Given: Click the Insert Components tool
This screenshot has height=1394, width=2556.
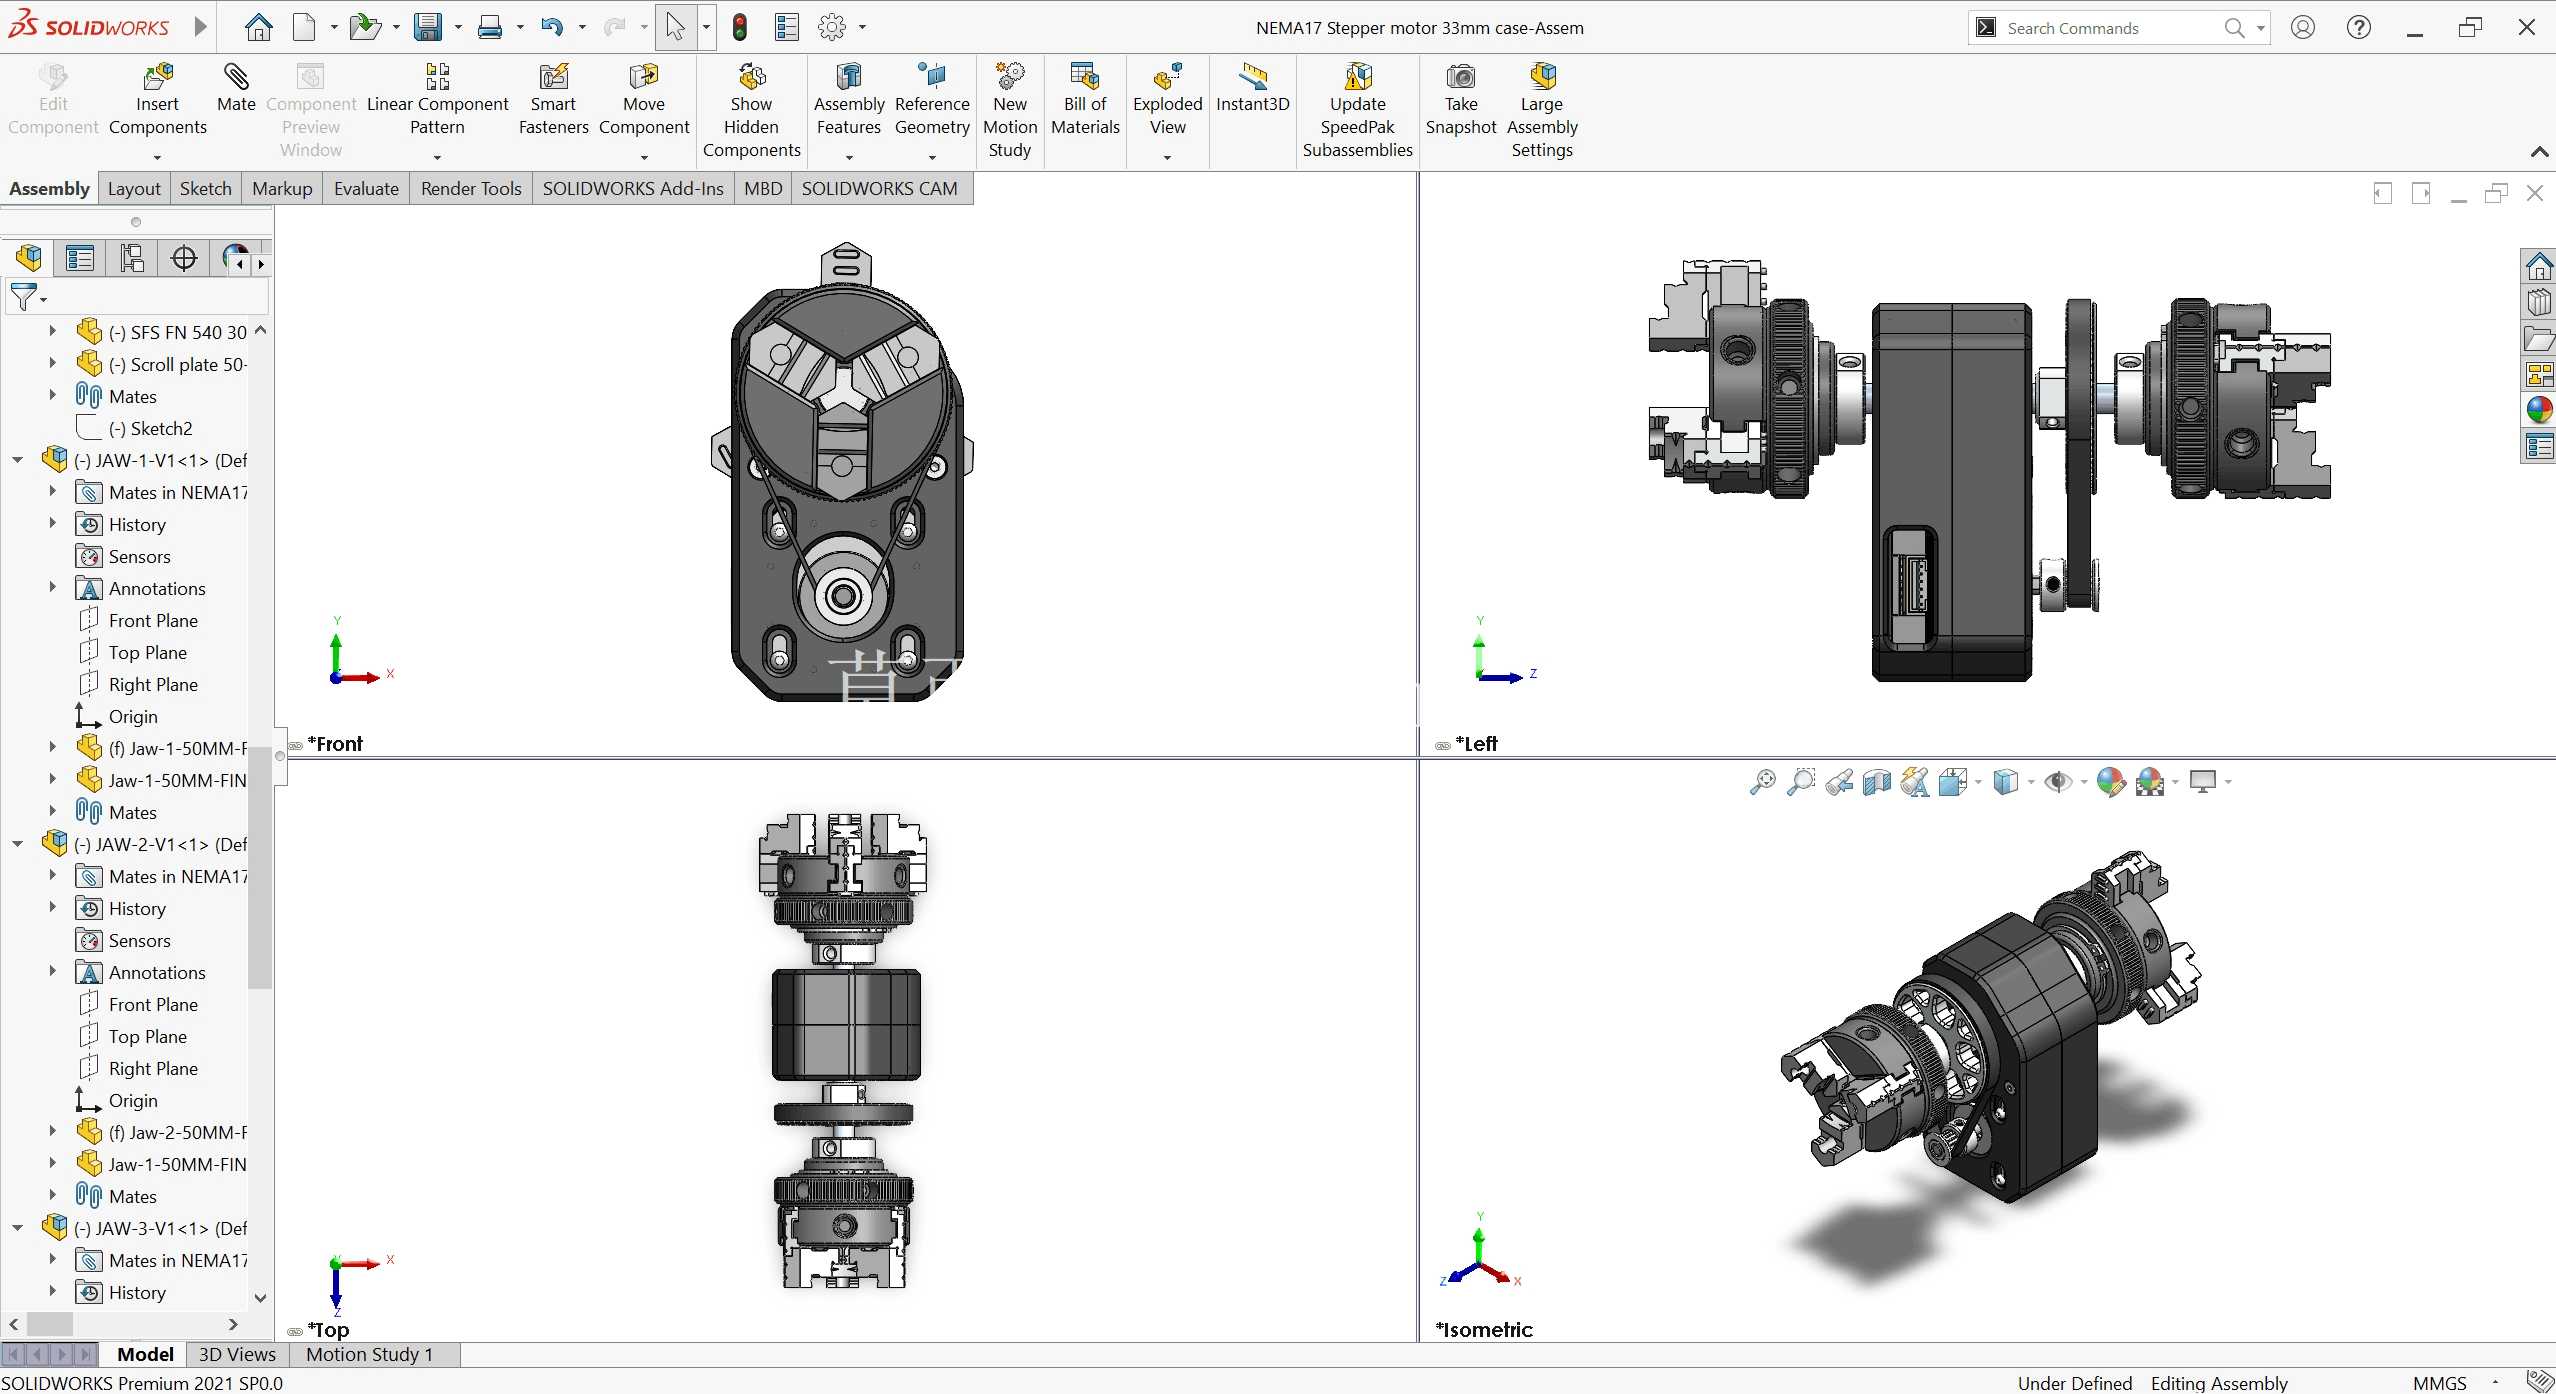Looking at the screenshot, I should coord(158,100).
